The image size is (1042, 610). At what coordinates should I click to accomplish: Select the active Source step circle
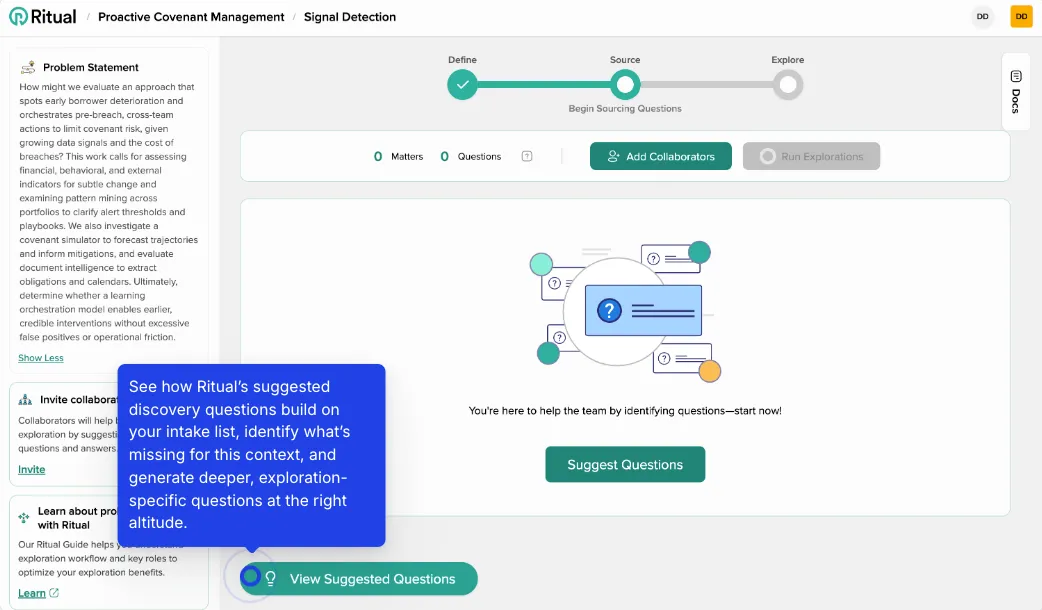coord(625,86)
